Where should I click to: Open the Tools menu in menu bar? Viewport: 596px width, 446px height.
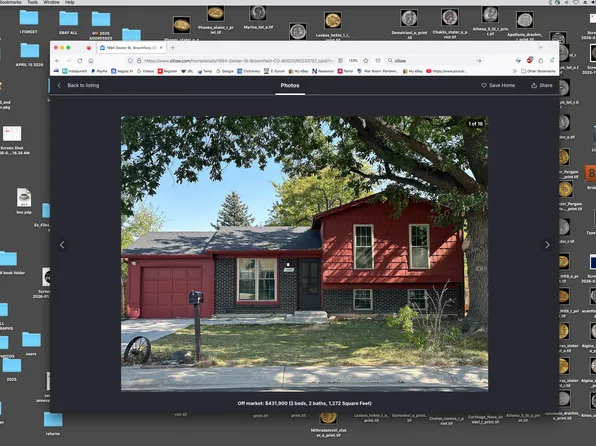point(32,2)
